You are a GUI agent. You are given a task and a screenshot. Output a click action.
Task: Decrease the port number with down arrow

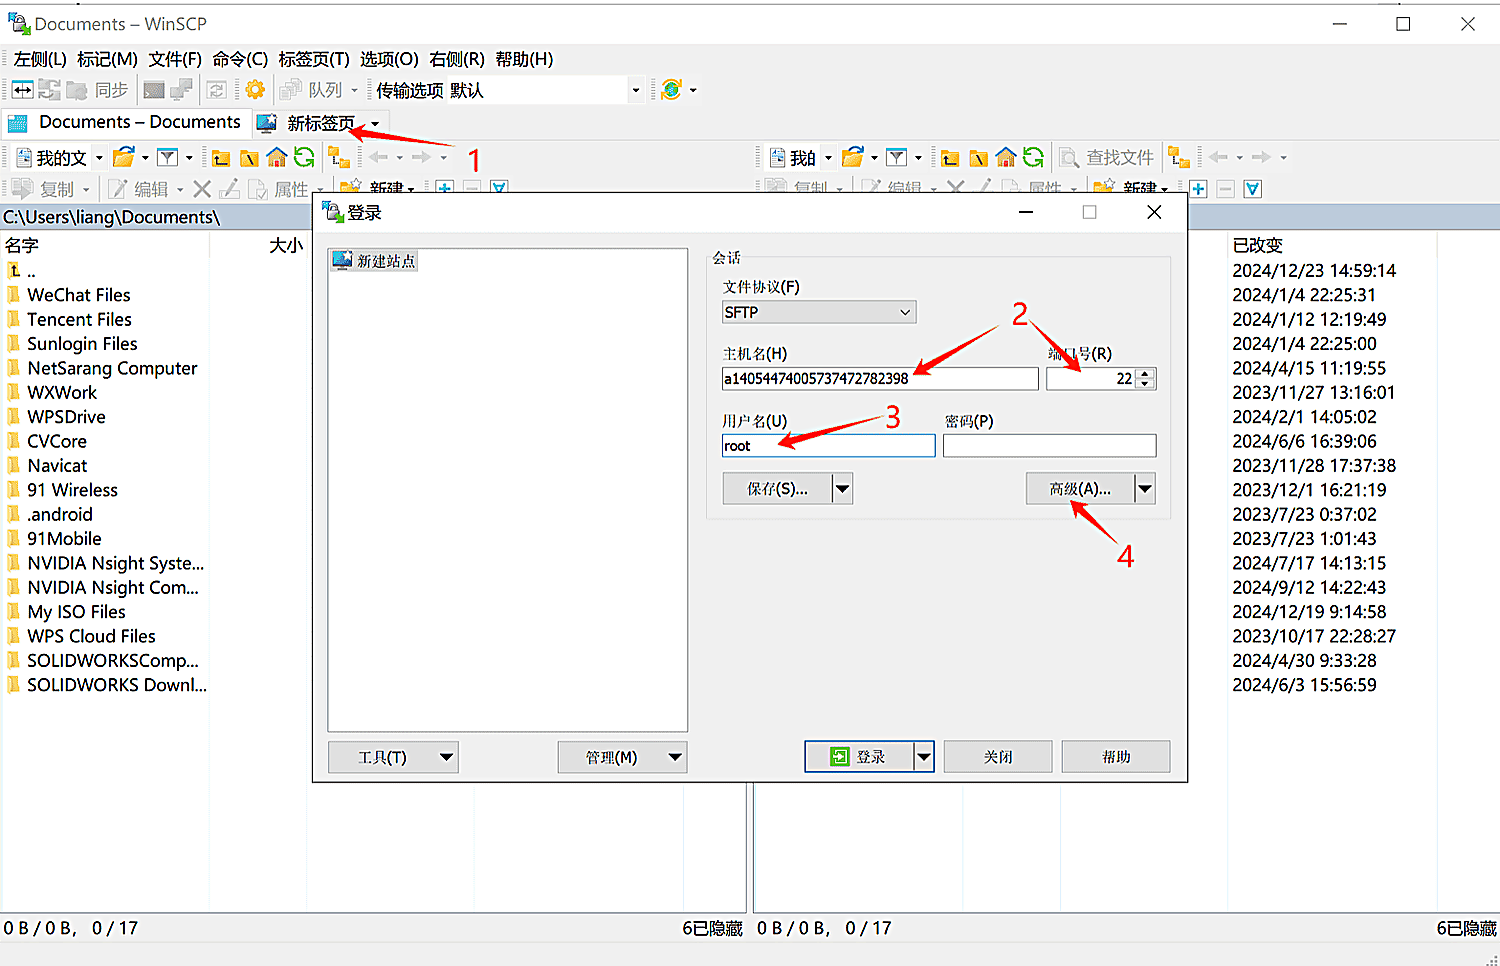coord(1146,384)
